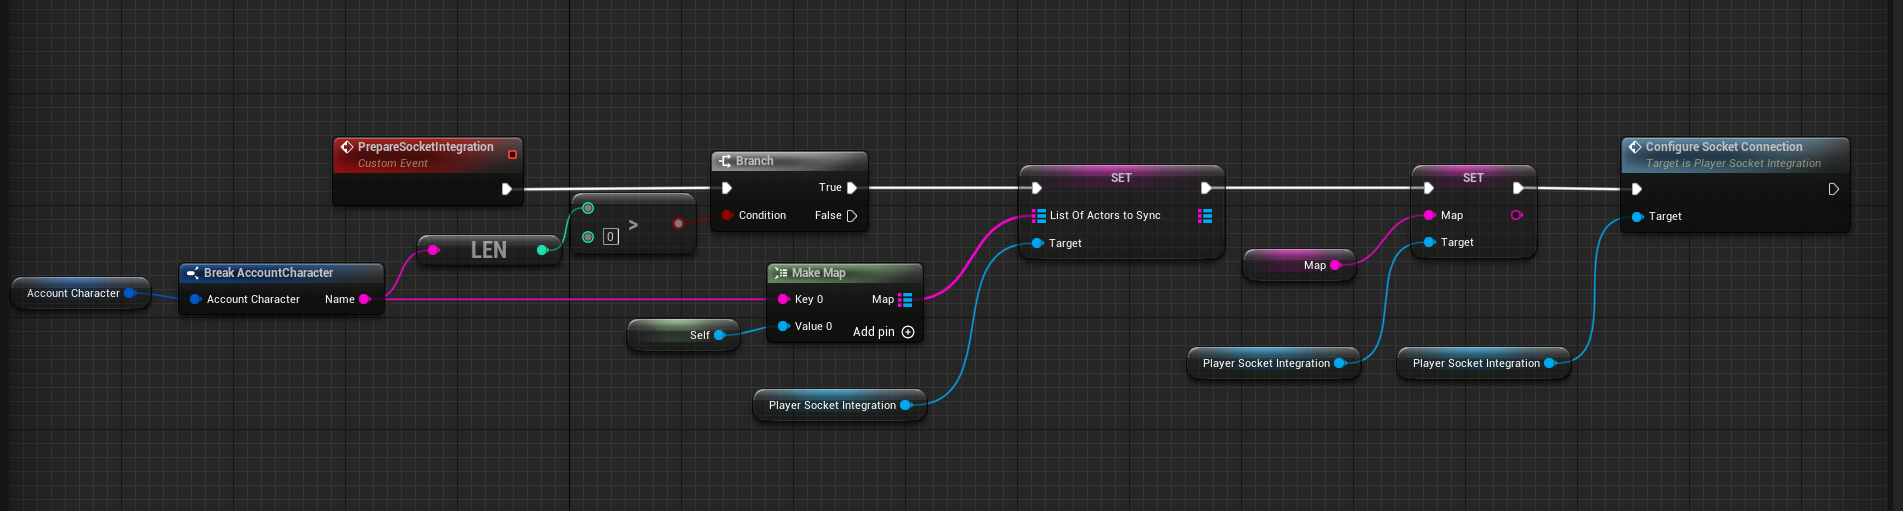
Task: Click the second SET node execution input pin
Action: (1429, 187)
